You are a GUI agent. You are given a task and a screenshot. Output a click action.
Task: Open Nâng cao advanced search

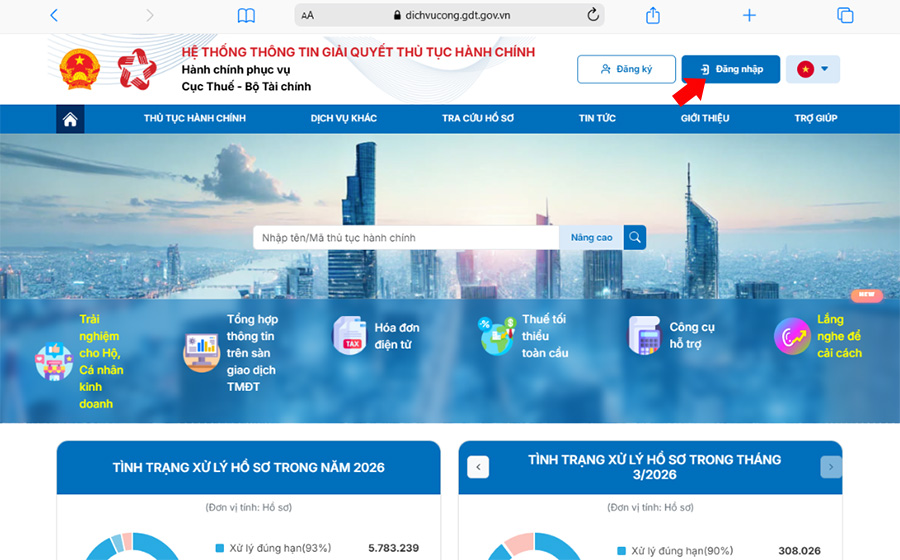[591, 237]
